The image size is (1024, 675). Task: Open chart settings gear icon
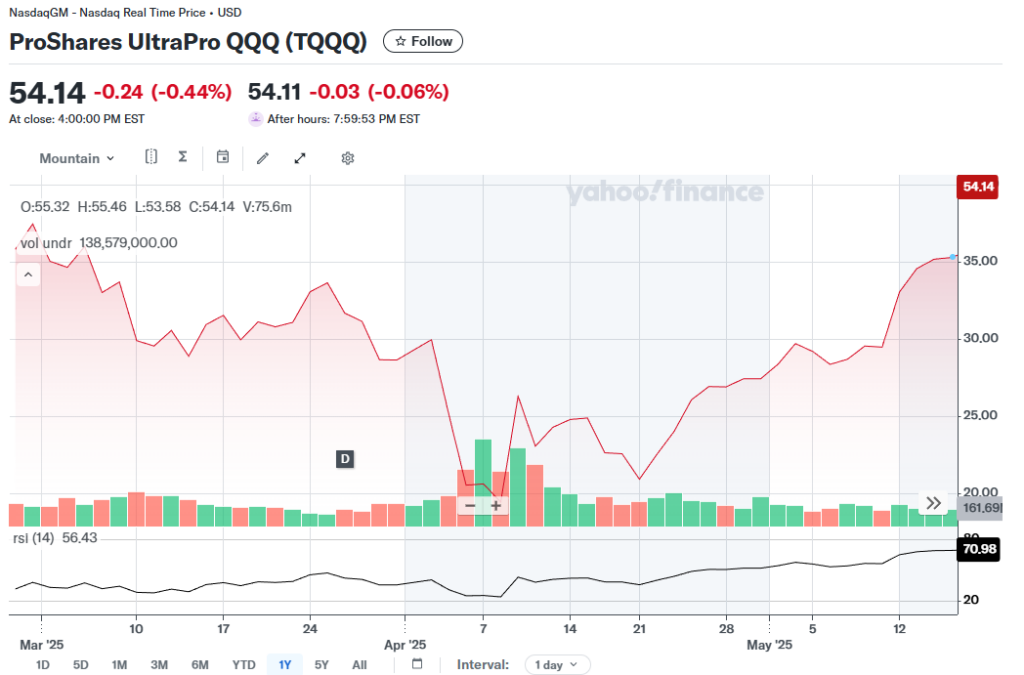(348, 158)
